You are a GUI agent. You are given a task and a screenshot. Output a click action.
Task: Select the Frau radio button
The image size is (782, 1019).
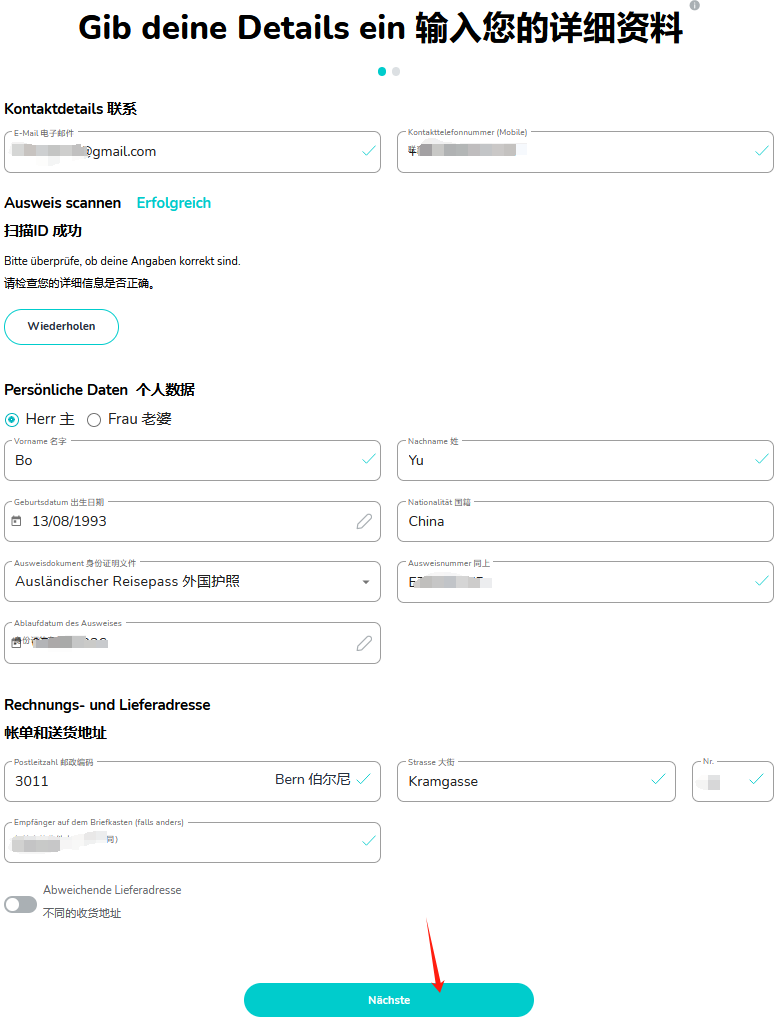pyautogui.click(x=94, y=420)
